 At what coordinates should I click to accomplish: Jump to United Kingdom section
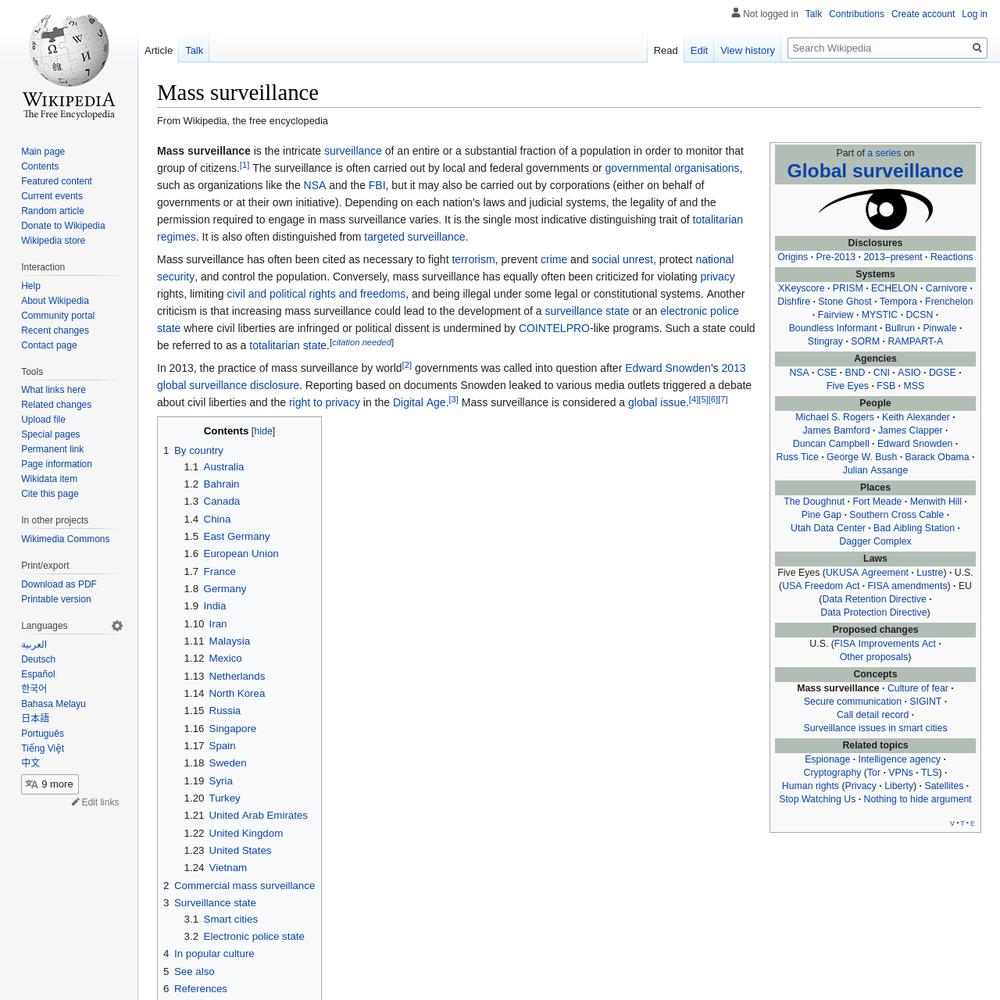coord(246,833)
